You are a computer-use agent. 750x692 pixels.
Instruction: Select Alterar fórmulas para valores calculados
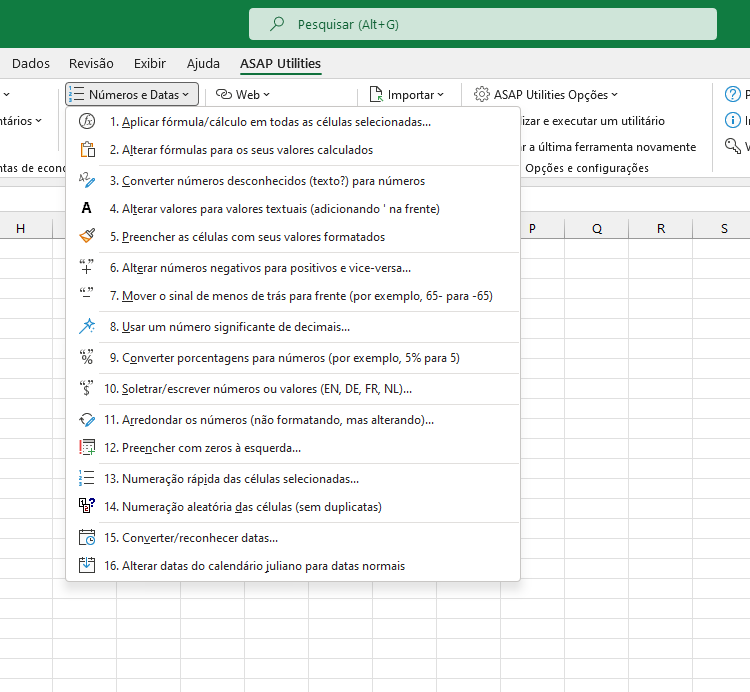293,150
